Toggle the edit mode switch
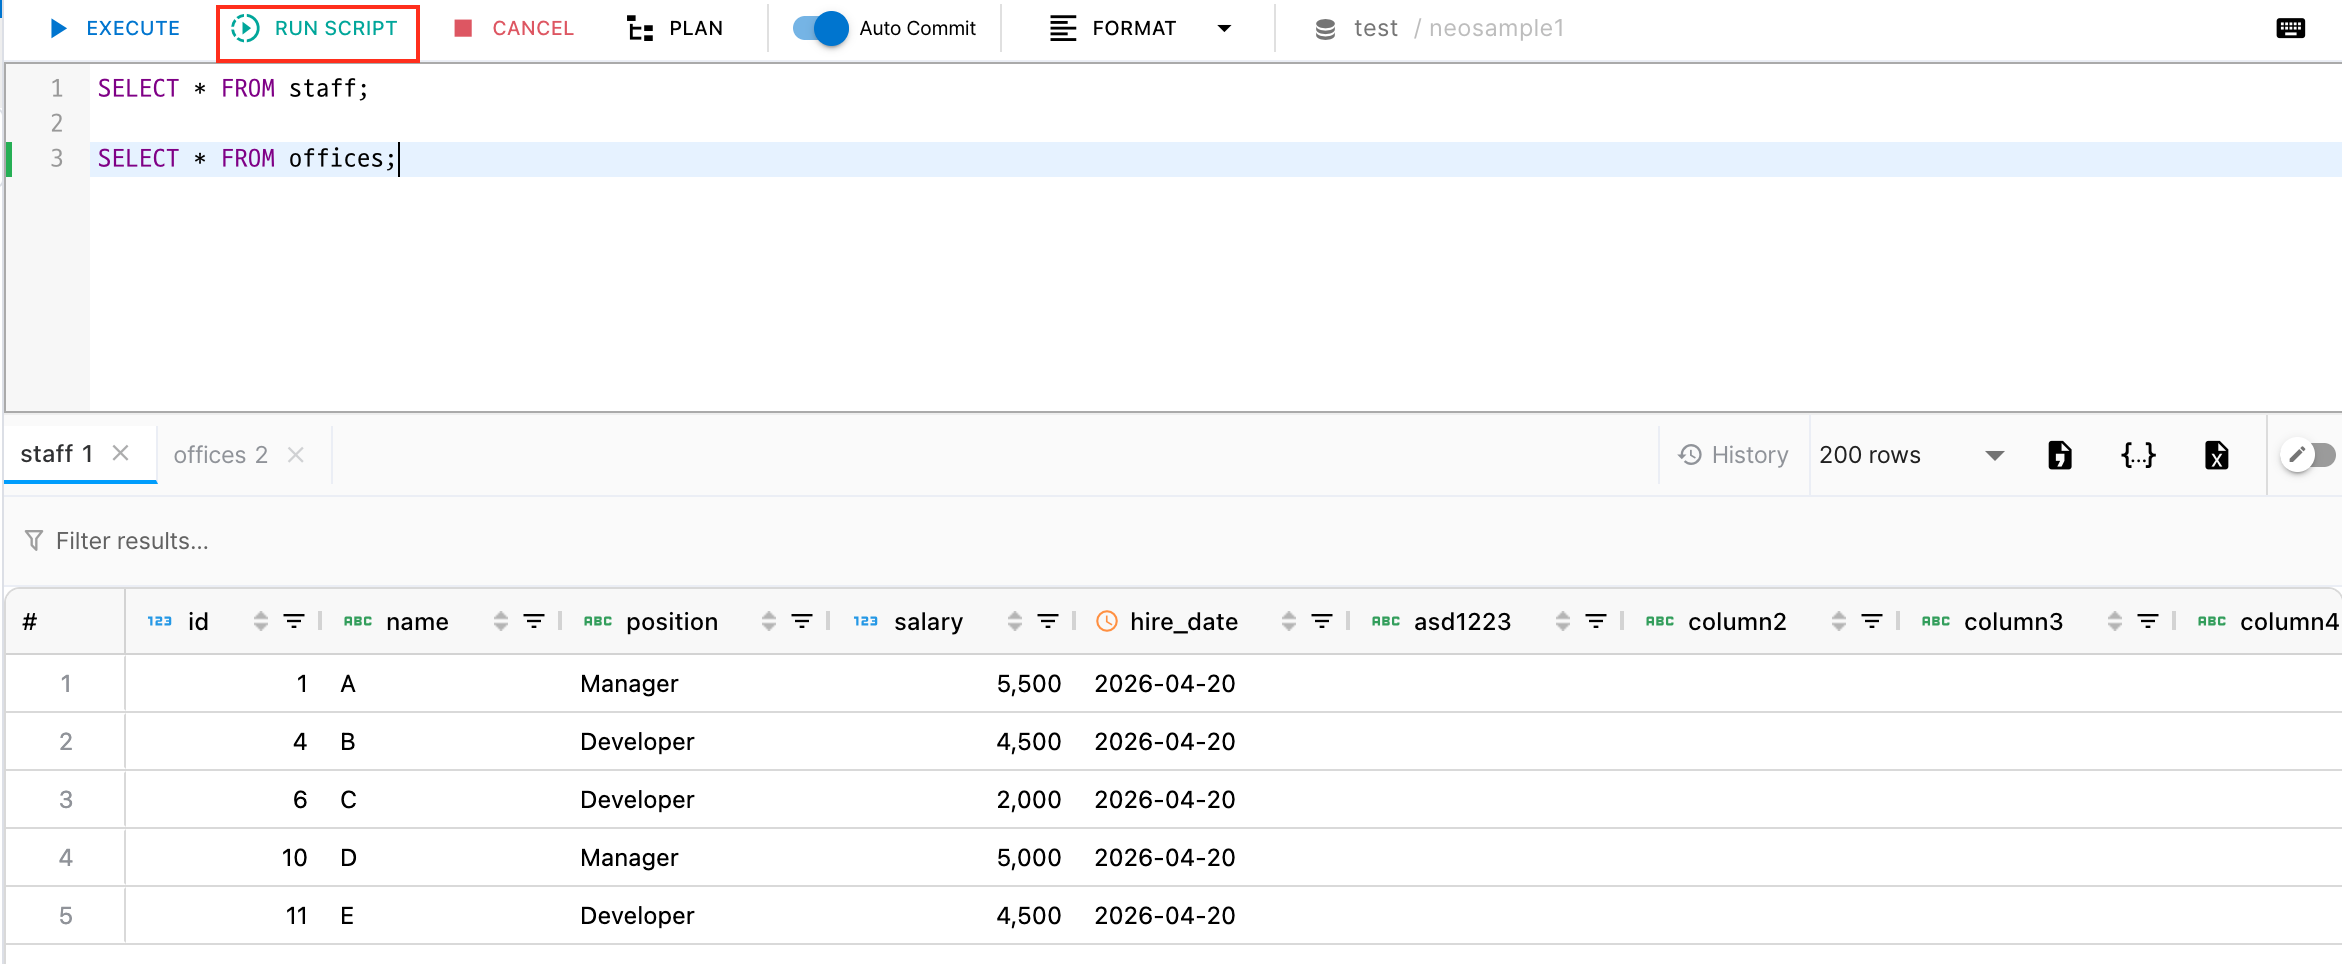This screenshot has height=964, width=2342. pos(2310,455)
